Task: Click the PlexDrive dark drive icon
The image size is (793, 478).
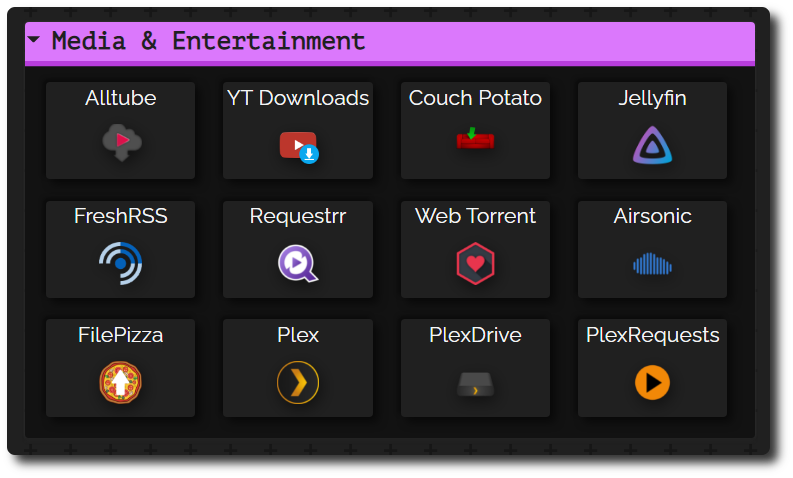Action: tap(475, 384)
